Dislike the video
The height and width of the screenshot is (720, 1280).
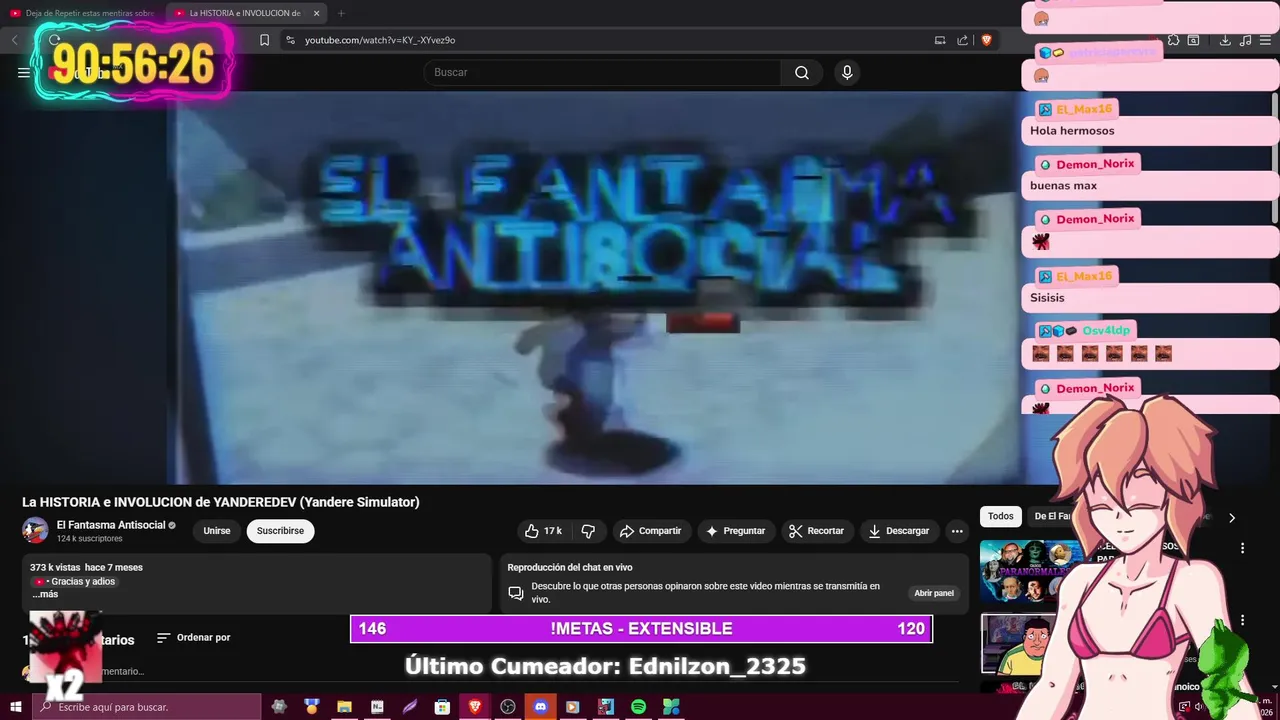[x=588, y=531]
